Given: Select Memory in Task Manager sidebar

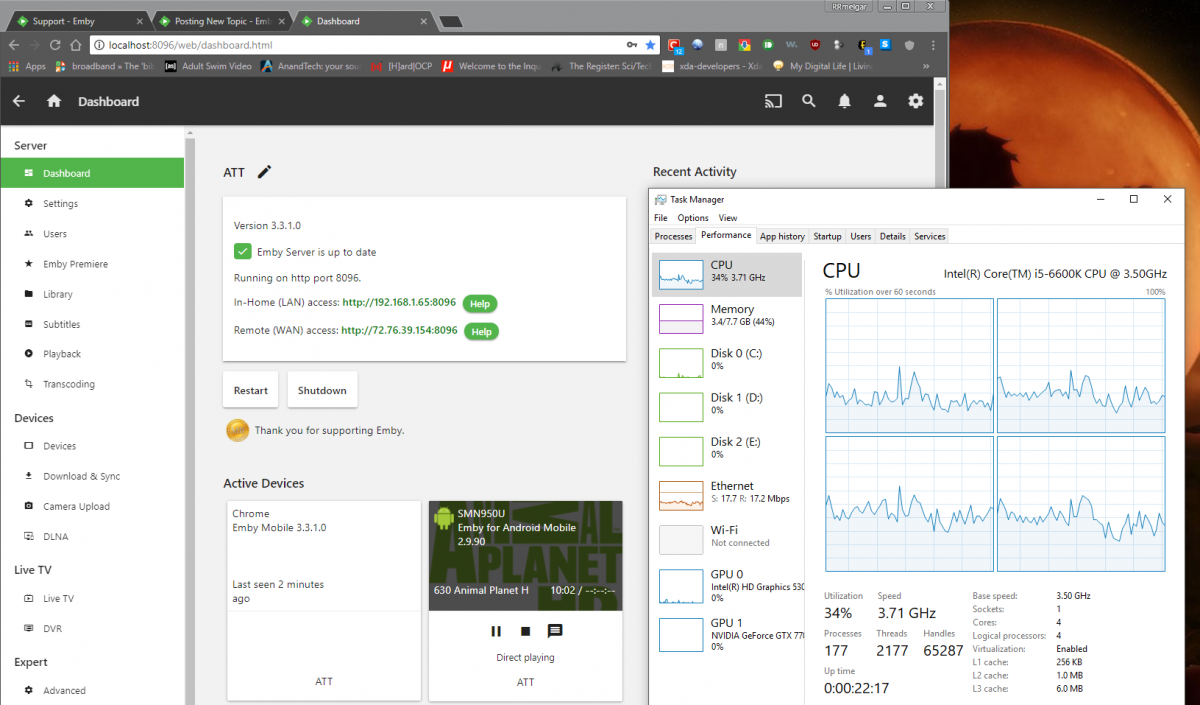Looking at the screenshot, I should point(727,316).
